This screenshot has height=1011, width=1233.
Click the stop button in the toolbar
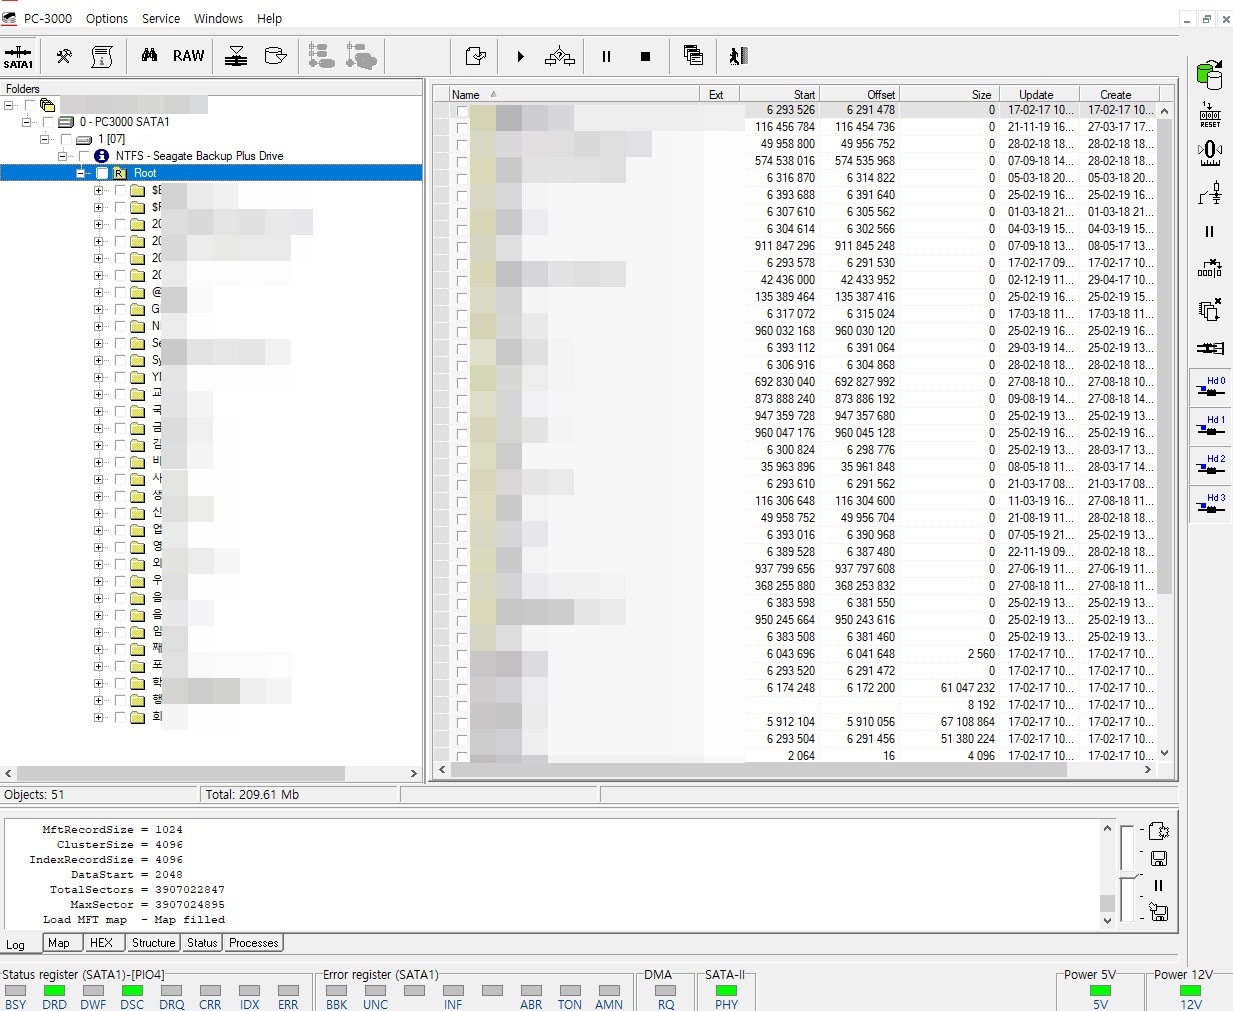click(x=645, y=57)
